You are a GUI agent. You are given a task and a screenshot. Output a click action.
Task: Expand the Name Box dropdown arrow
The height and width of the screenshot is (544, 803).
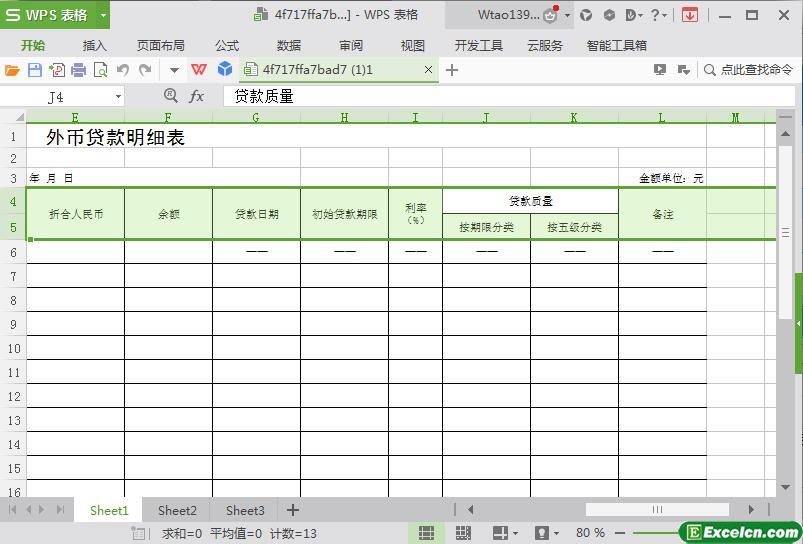point(118,96)
